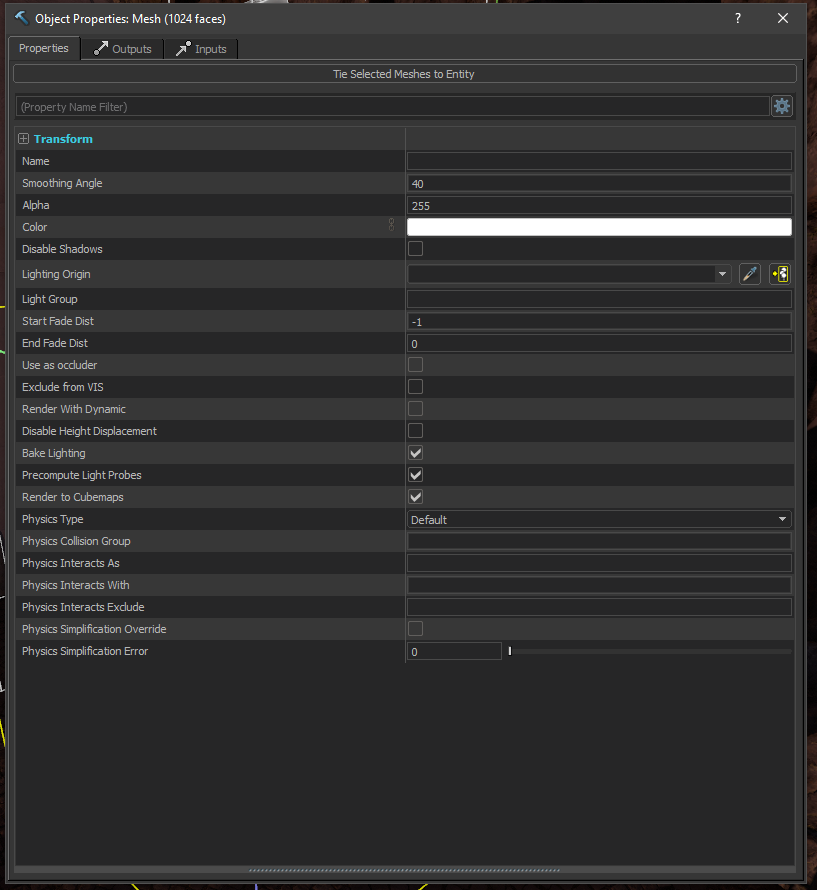
Task: Toggle off Render to Cubemaps
Action: [415, 497]
